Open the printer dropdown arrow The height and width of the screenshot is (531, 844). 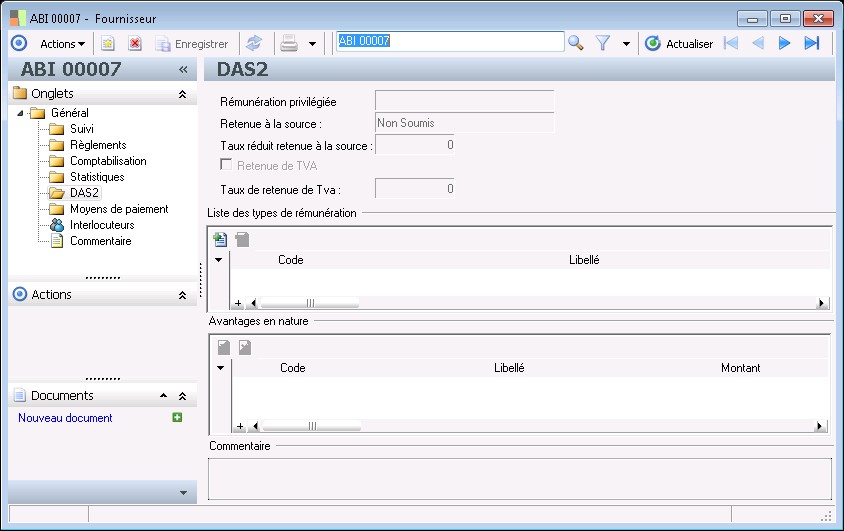coord(312,43)
